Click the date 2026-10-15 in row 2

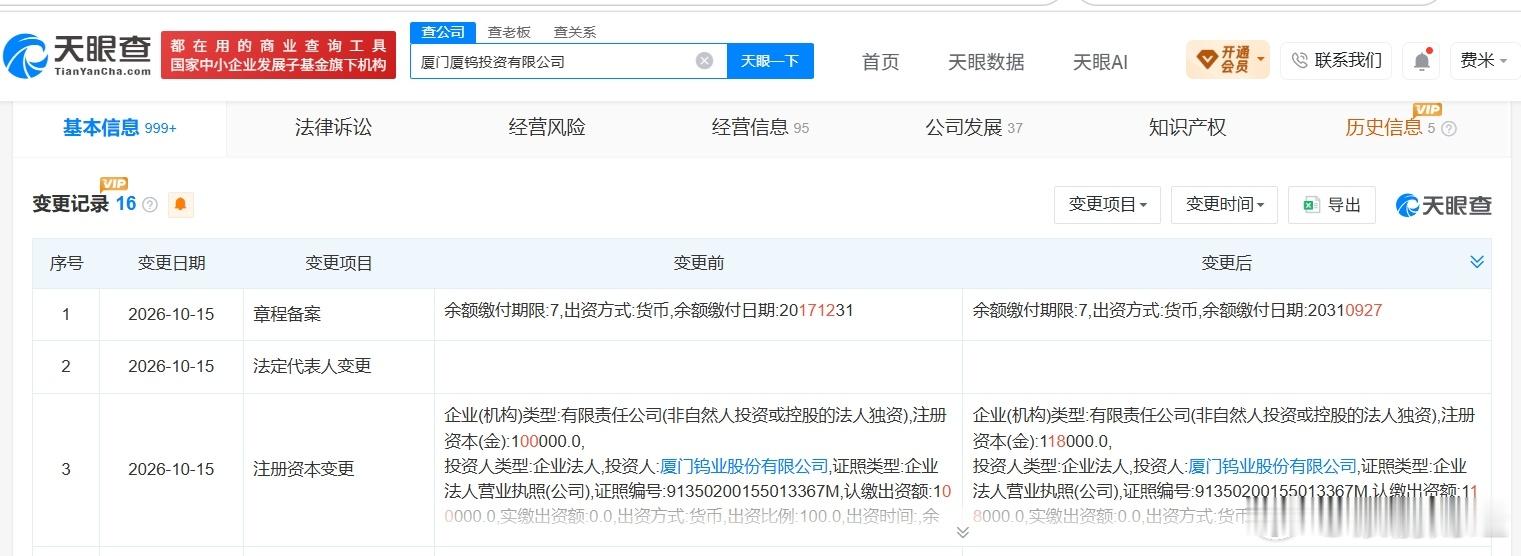tap(171, 366)
